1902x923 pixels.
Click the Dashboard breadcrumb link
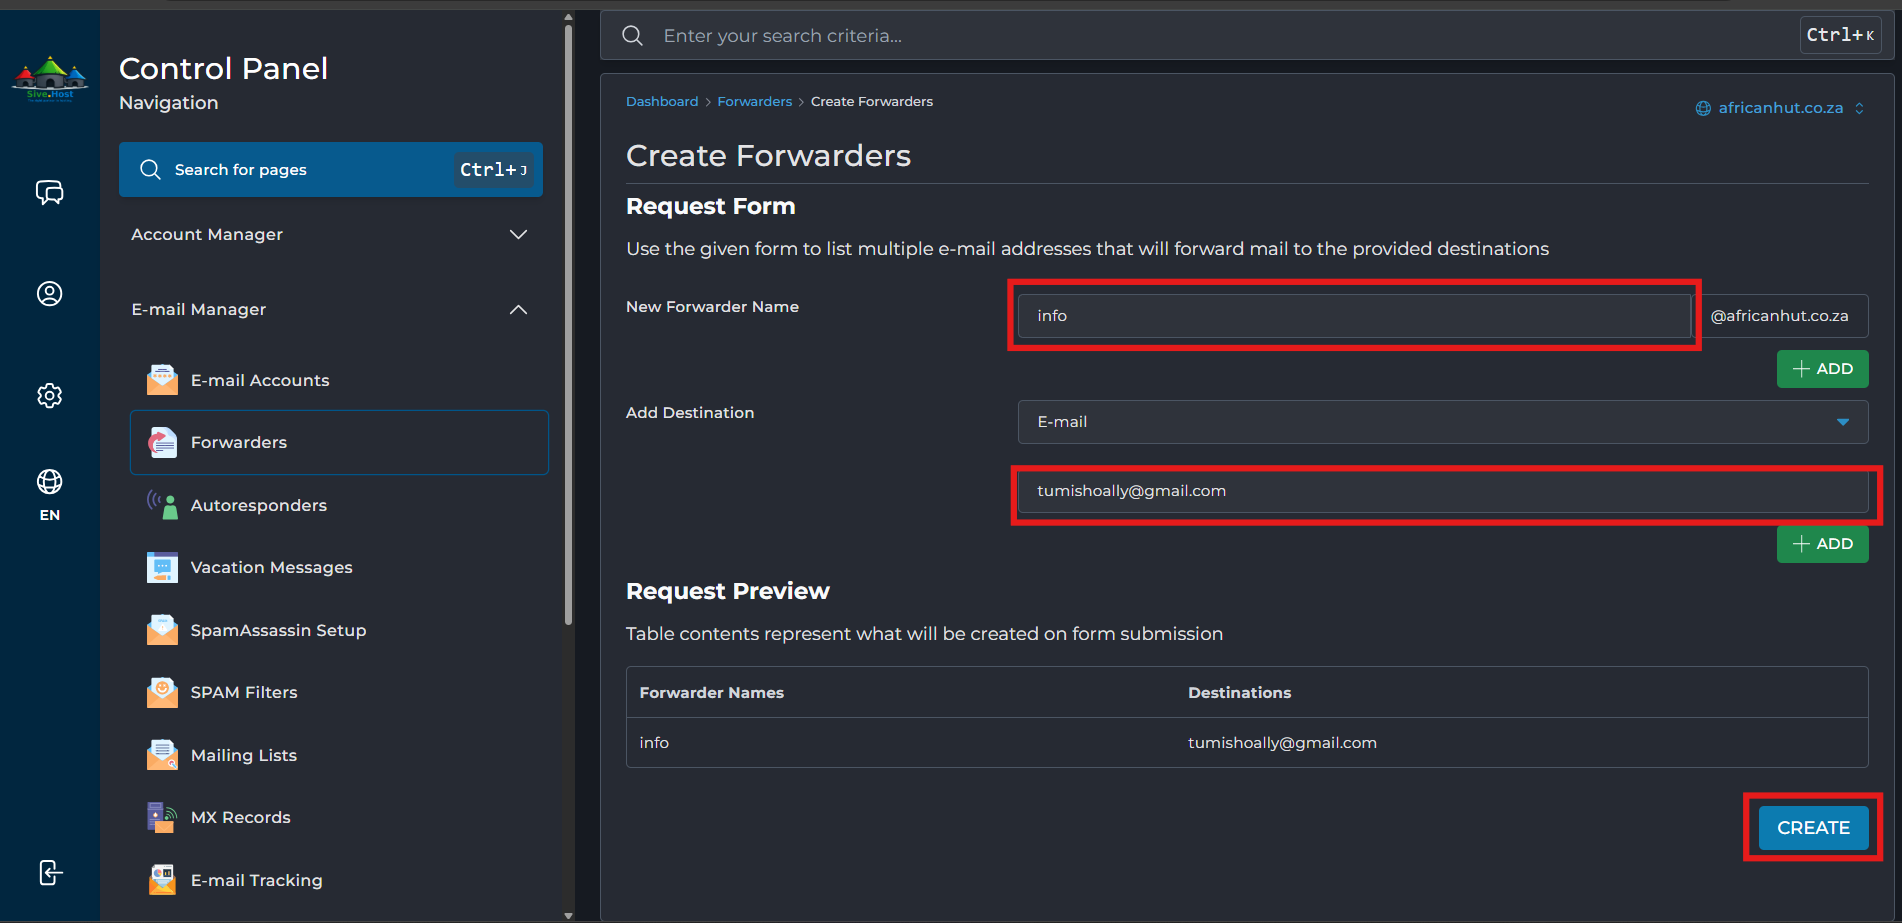click(x=662, y=101)
